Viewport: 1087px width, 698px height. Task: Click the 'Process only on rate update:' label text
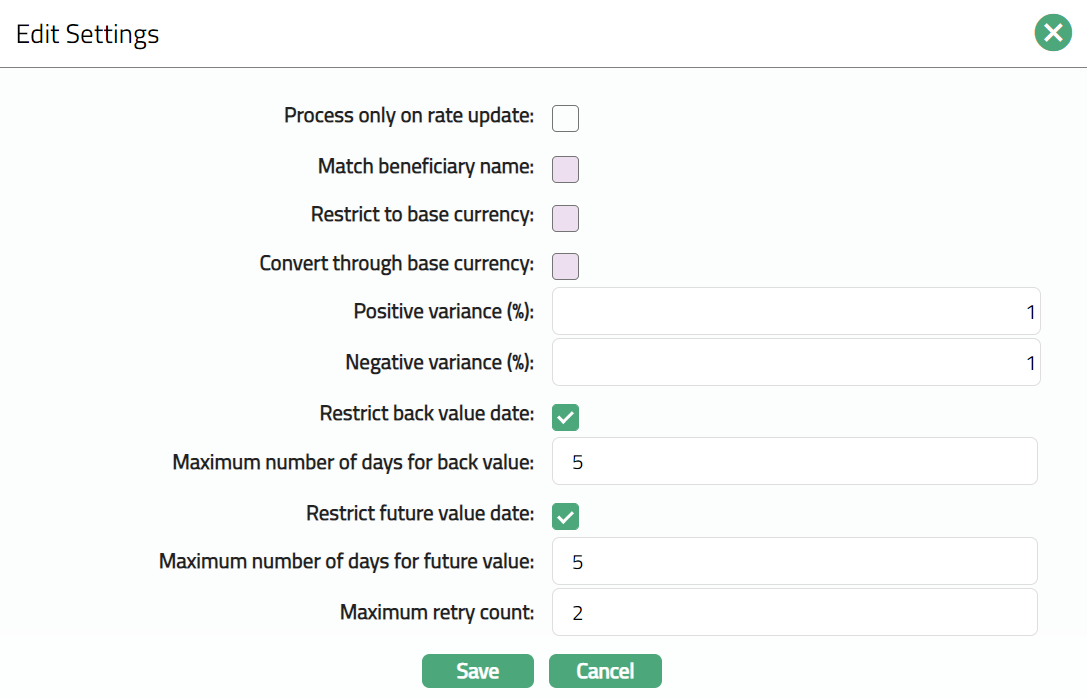point(409,116)
